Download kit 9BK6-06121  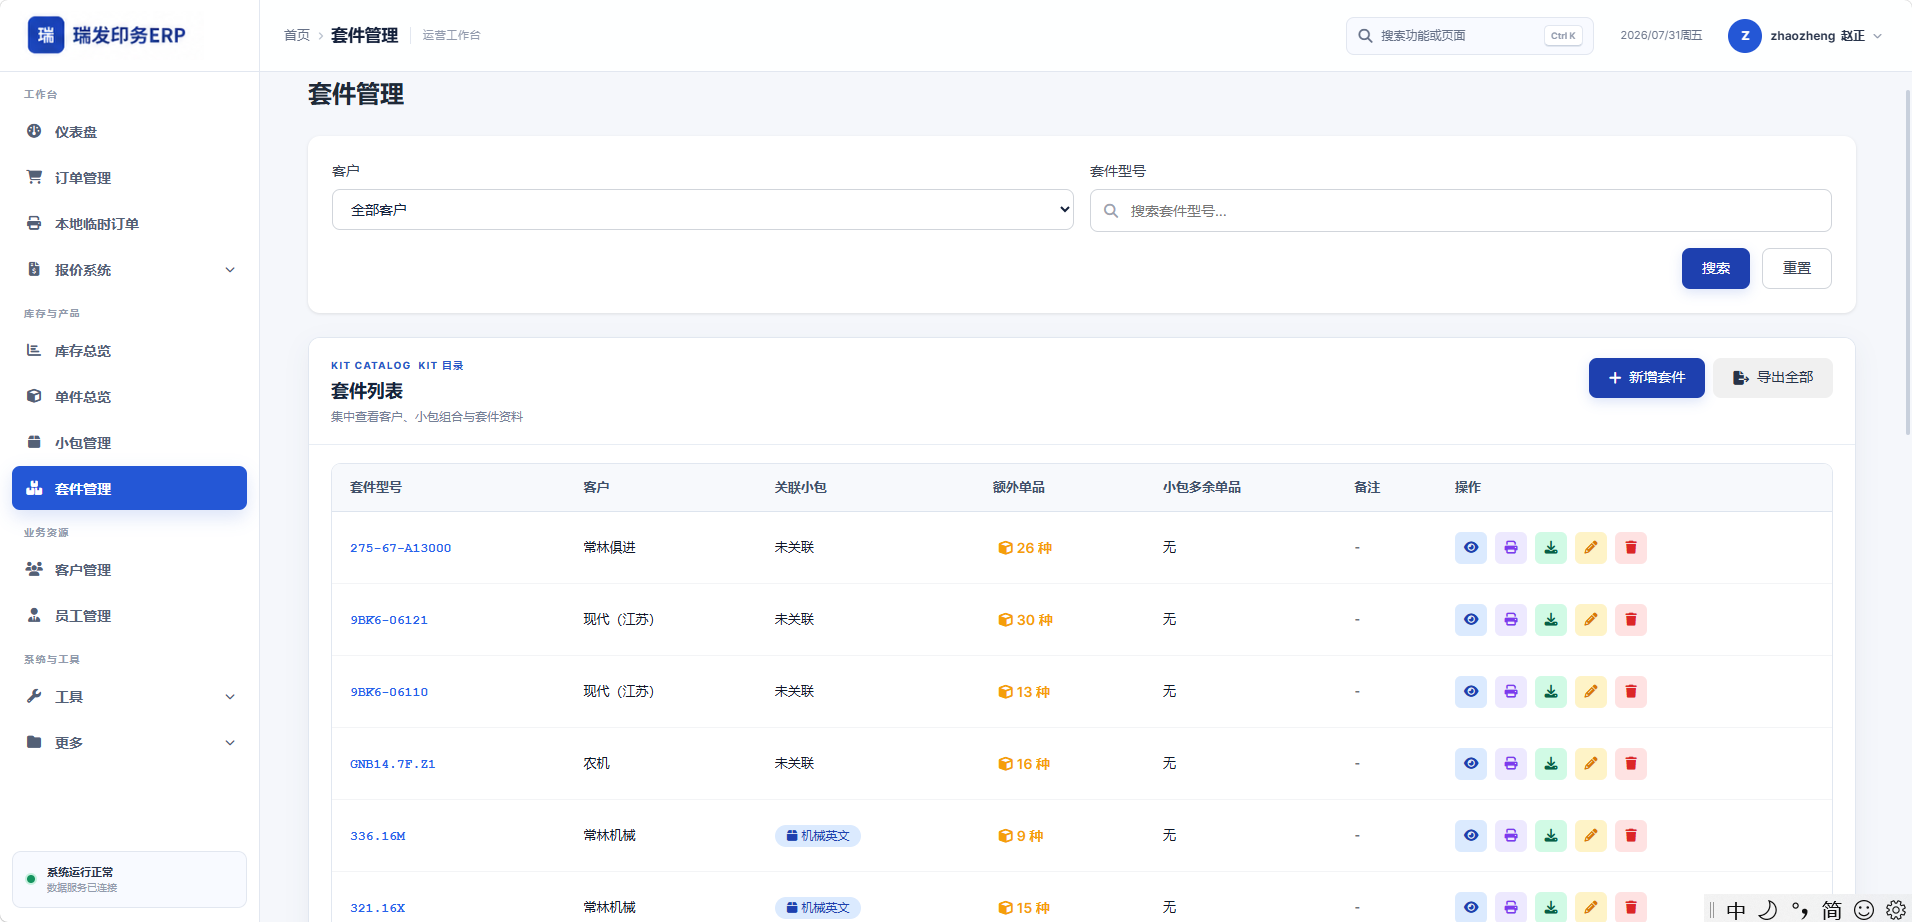point(1551,620)
